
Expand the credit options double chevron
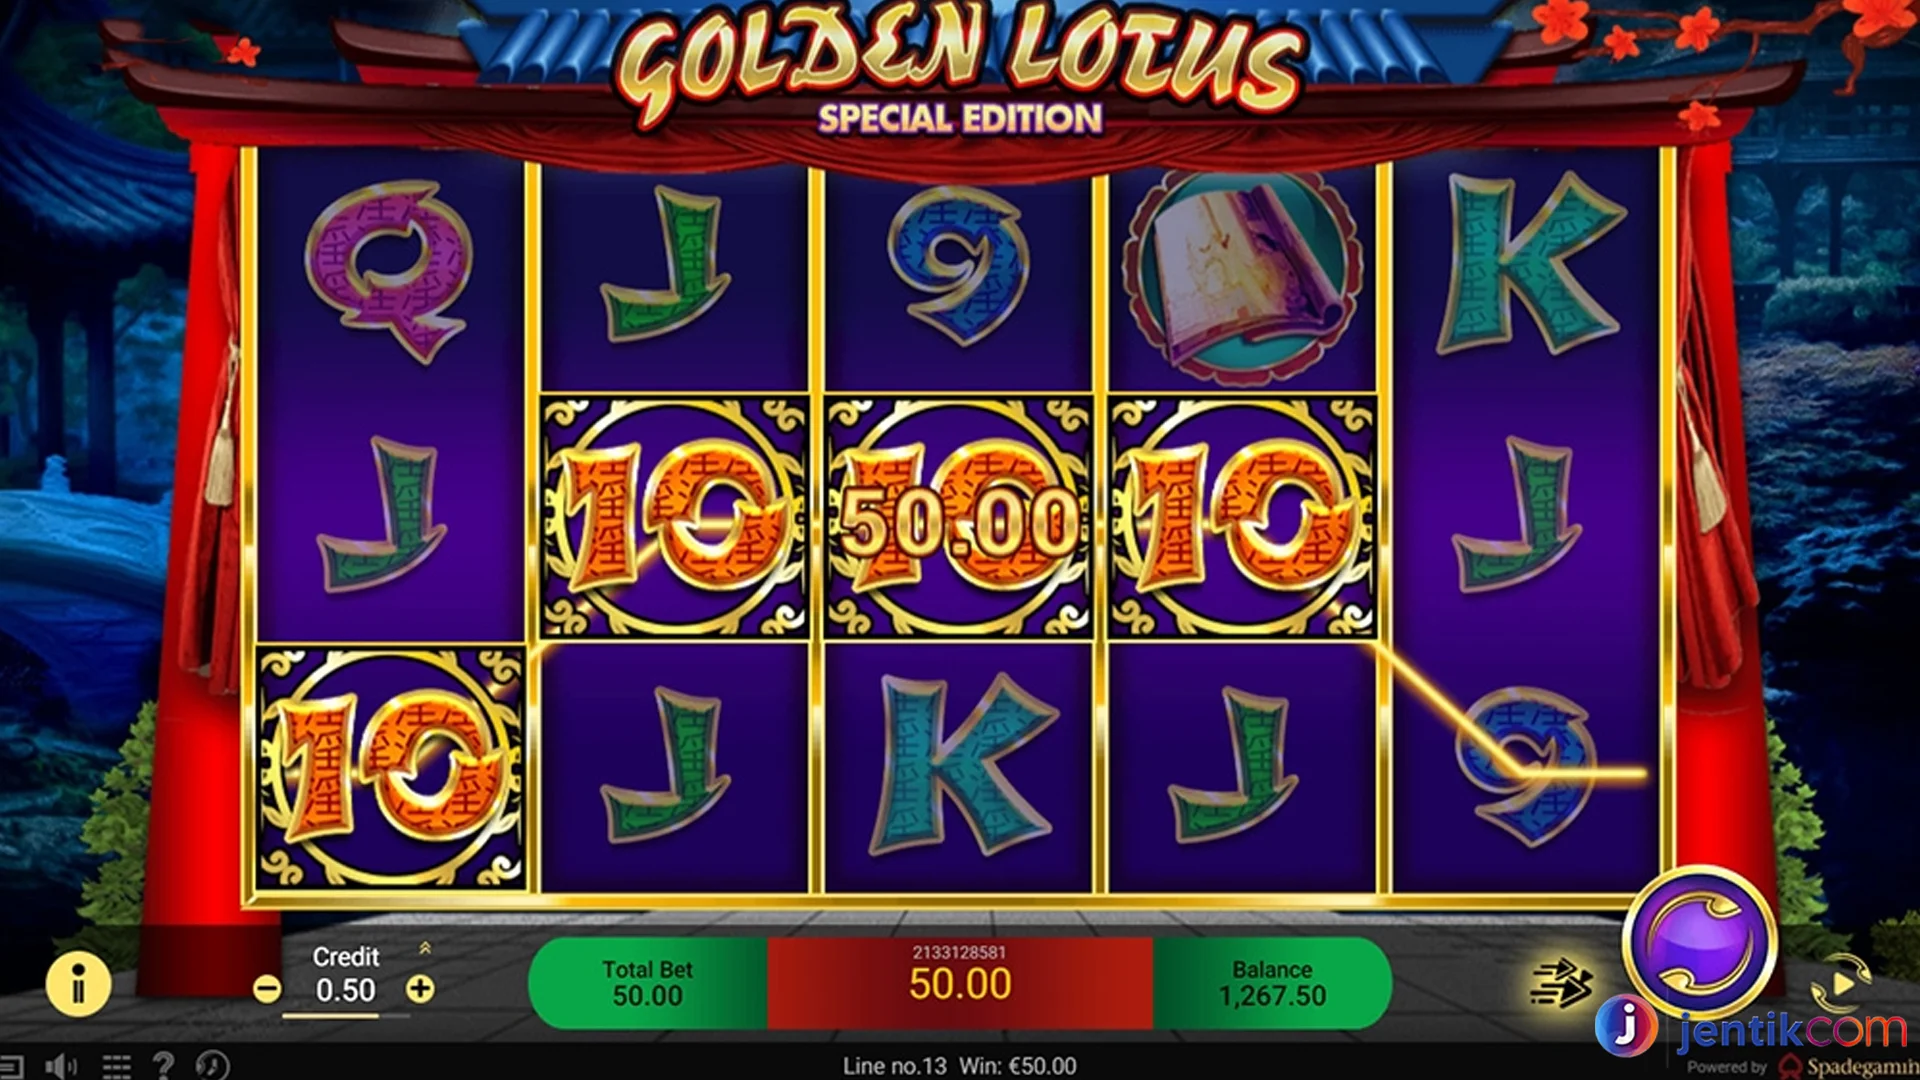(425, 947)
